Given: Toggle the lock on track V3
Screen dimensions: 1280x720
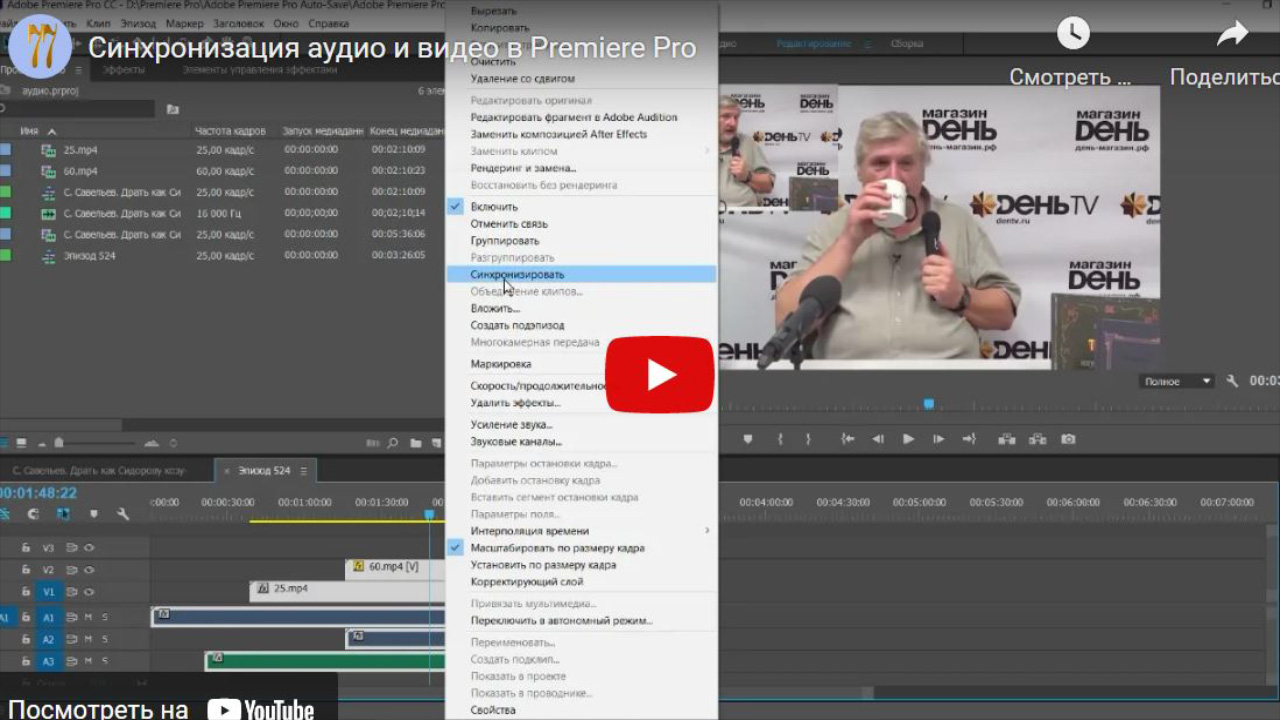Looking at the screenshot, I should click(x=26, y=548).
